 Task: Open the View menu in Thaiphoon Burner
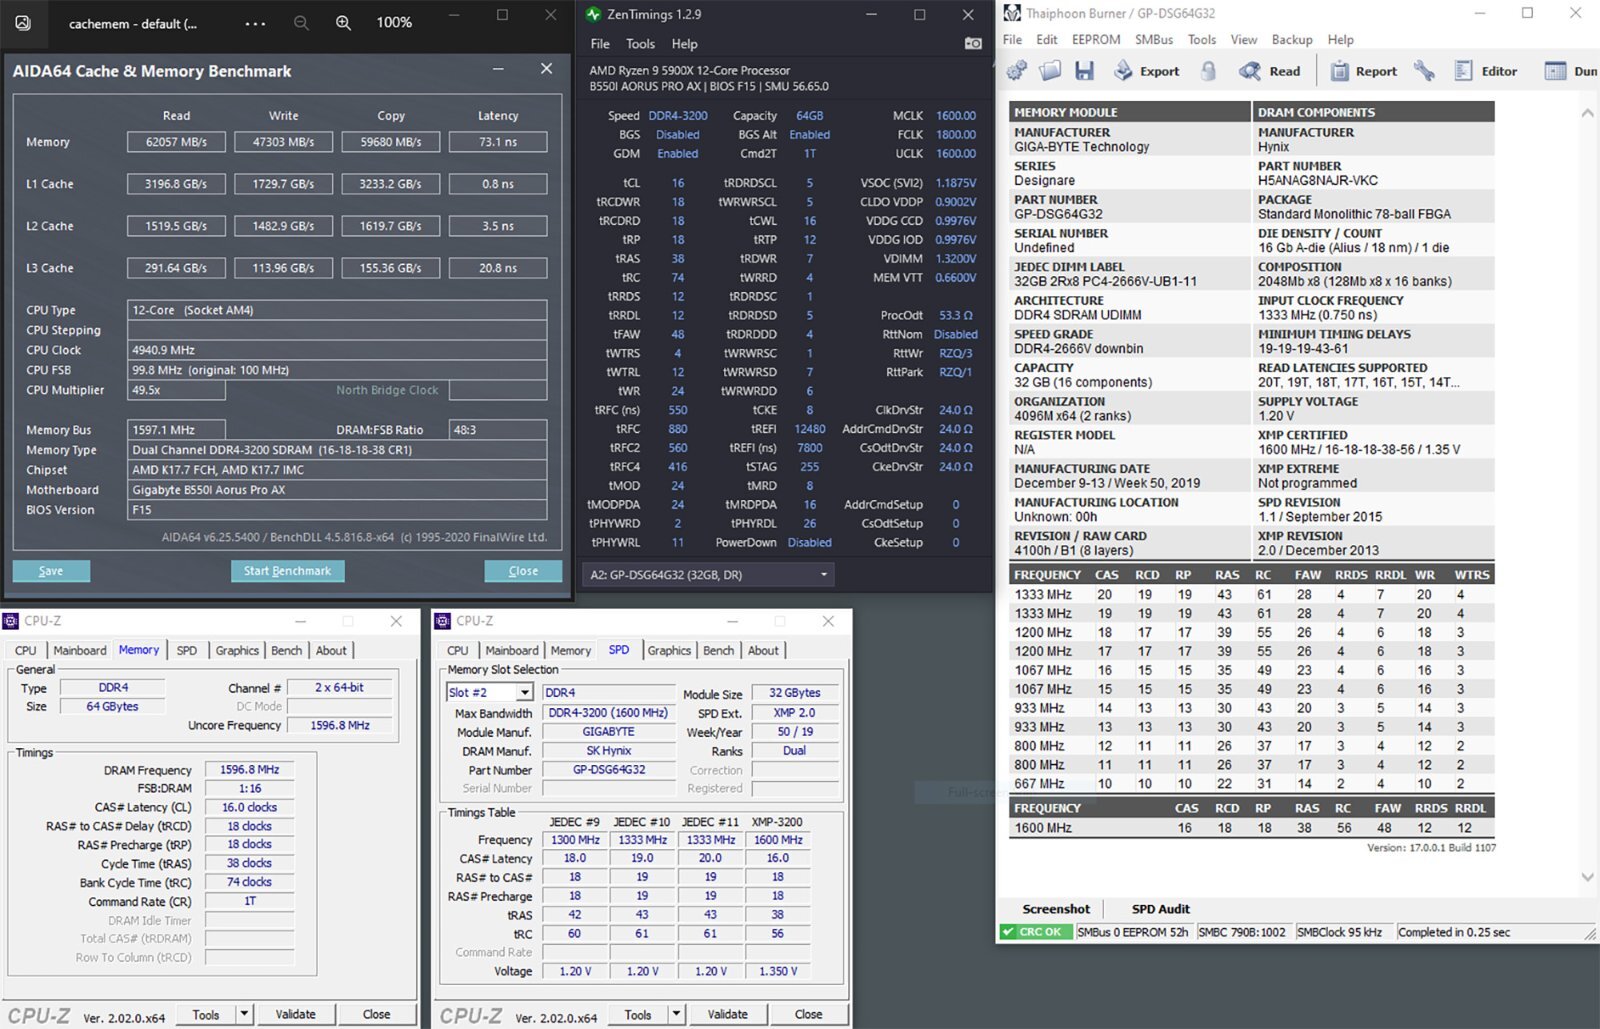1244,40
